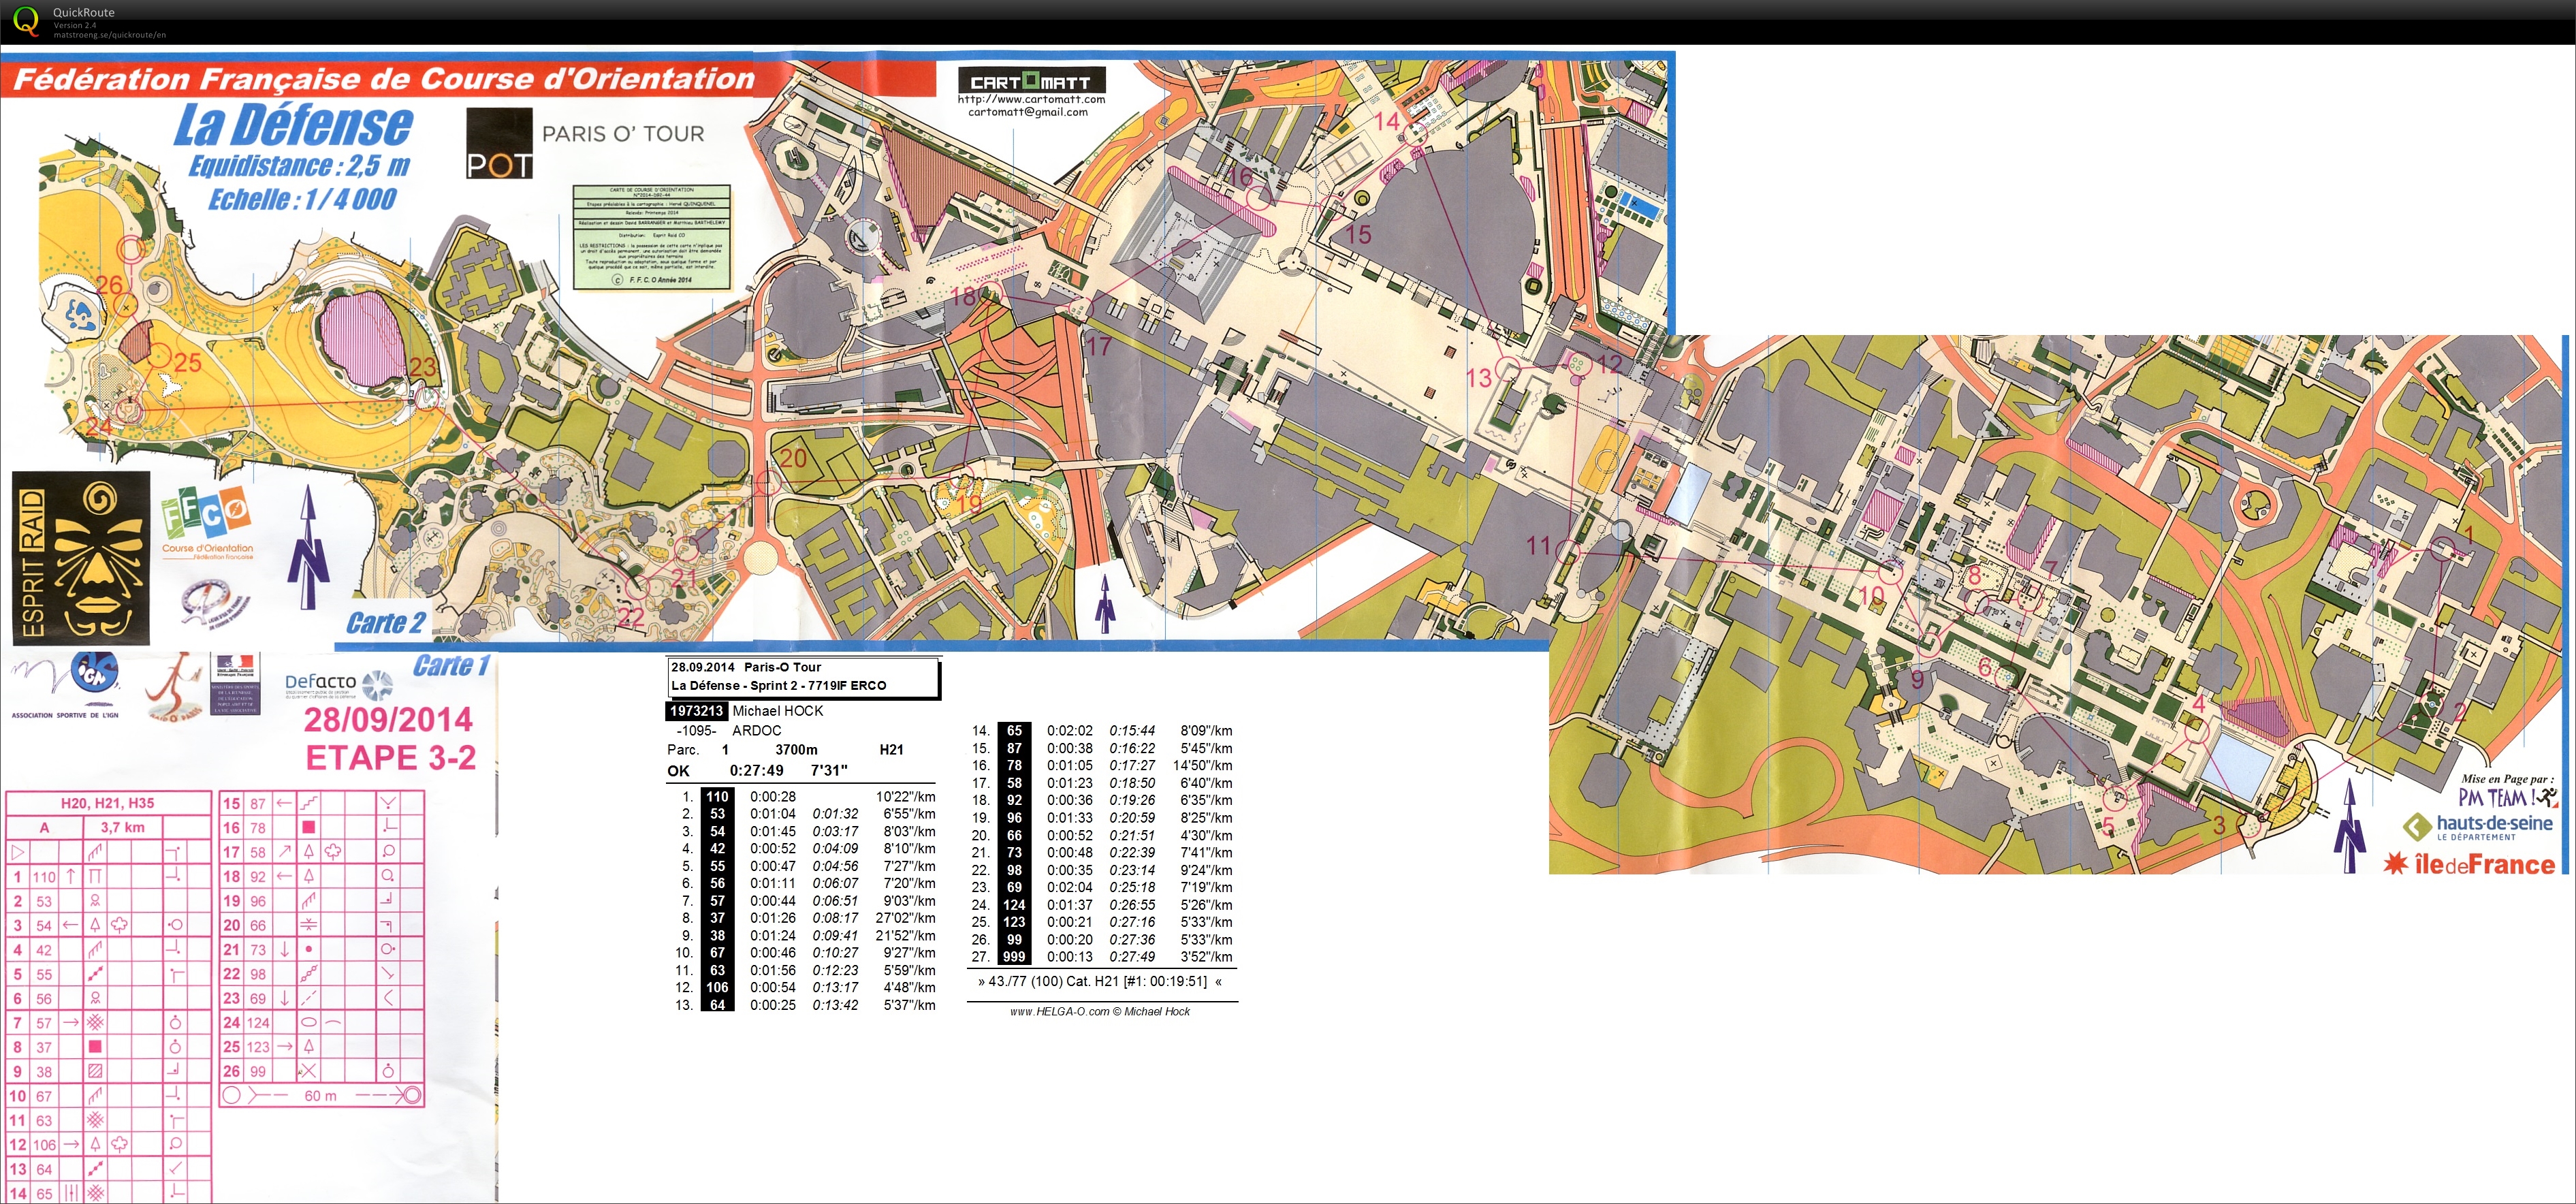2576x1204 pixels.
Task: Click the 3700m course distance
Action: 796,749
